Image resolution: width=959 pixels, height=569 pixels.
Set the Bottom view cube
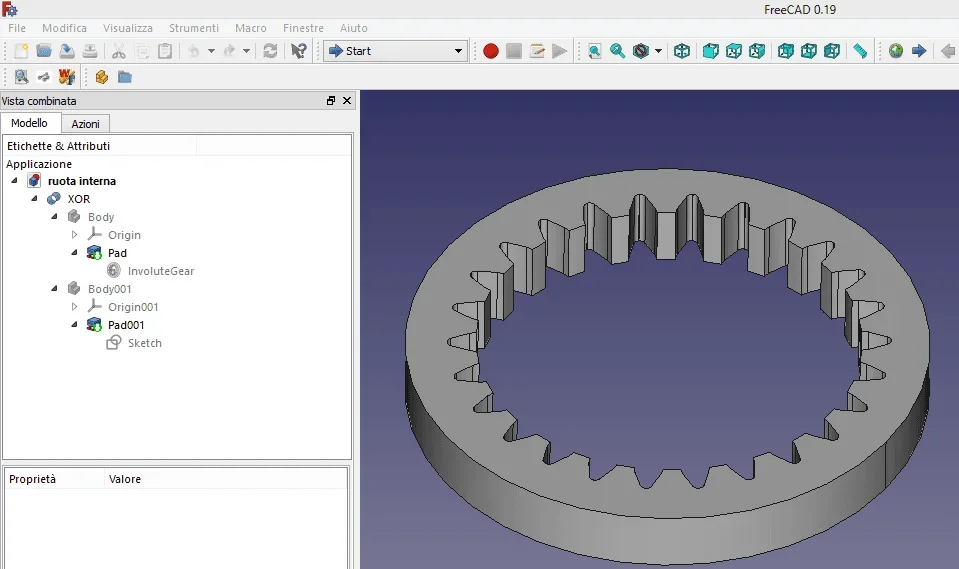[809, 51]
